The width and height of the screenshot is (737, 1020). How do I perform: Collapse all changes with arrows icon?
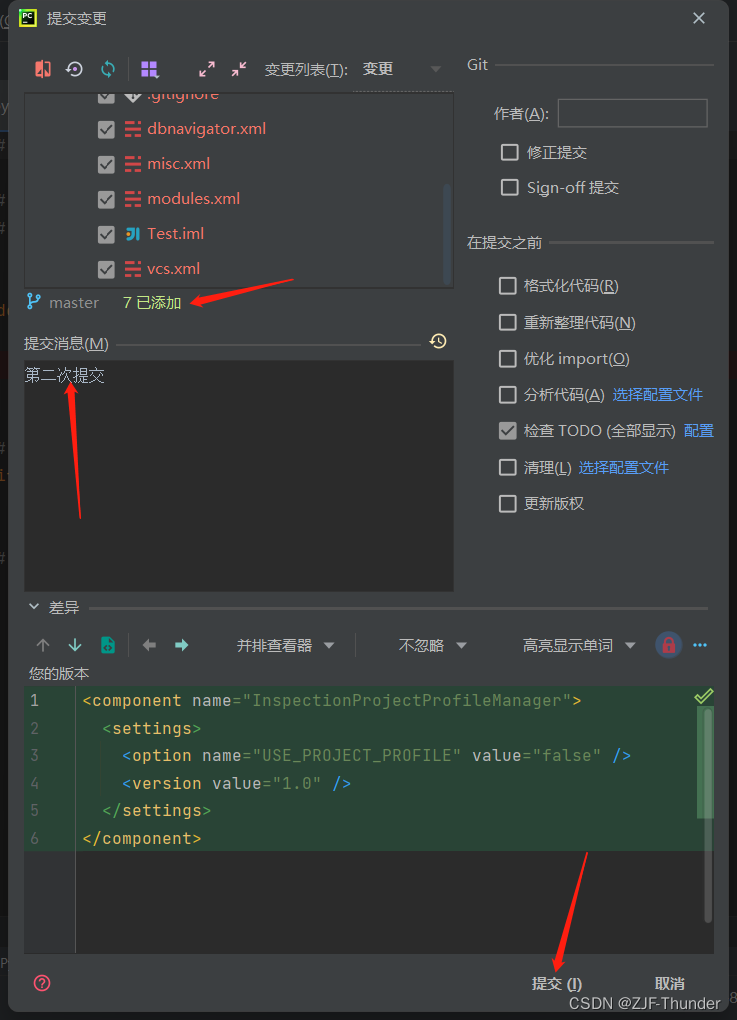pyautogui.click(x=239, y=69)
